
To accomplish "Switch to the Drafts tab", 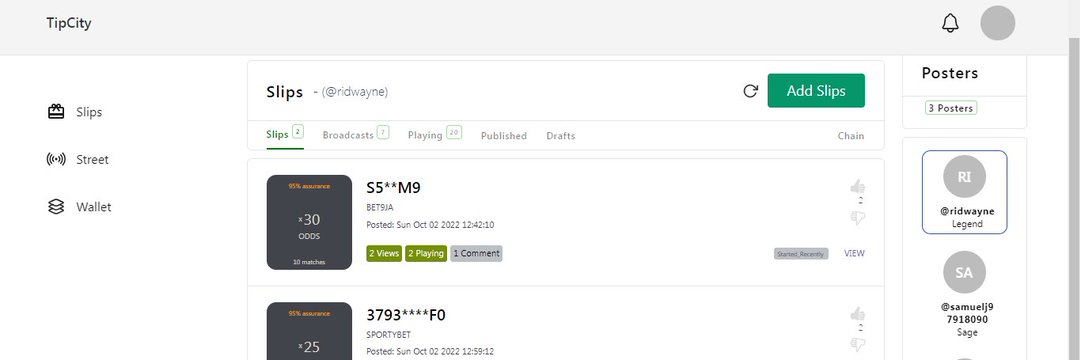I will (x=561, y=136).
